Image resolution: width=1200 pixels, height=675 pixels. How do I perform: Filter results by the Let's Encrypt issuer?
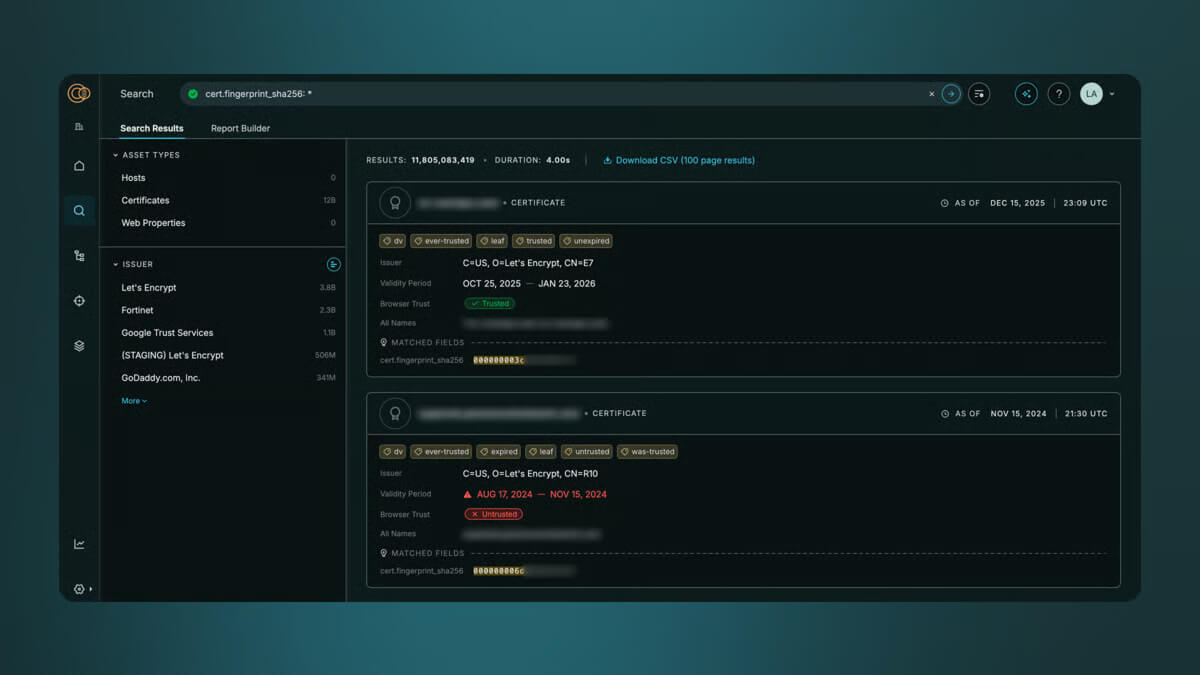click(x=146, y=287)
